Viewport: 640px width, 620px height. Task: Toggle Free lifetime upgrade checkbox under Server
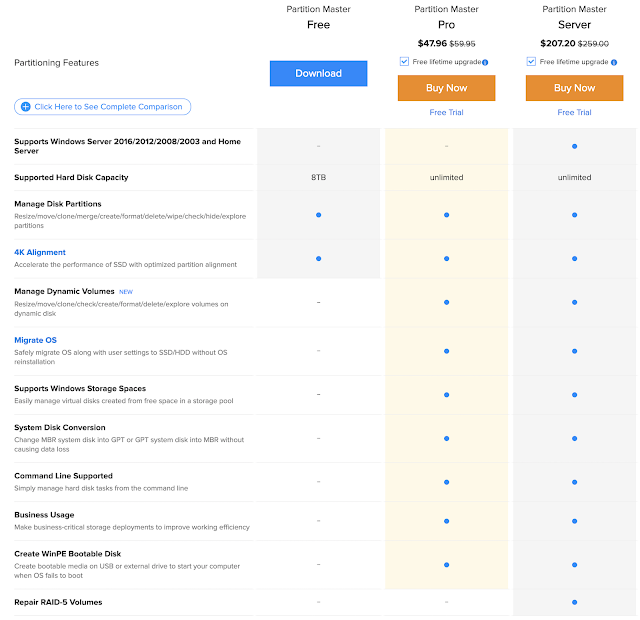531,62
